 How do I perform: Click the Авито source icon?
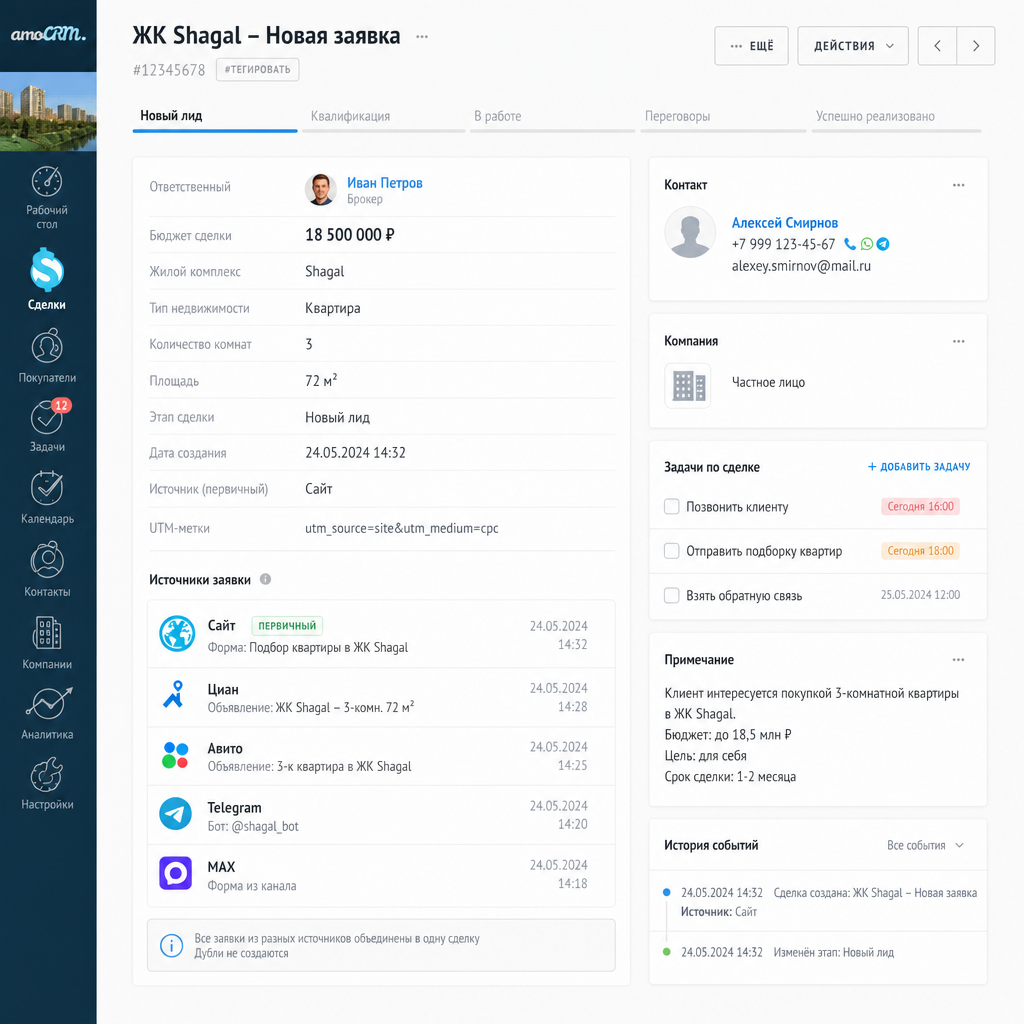coord(175,755)
